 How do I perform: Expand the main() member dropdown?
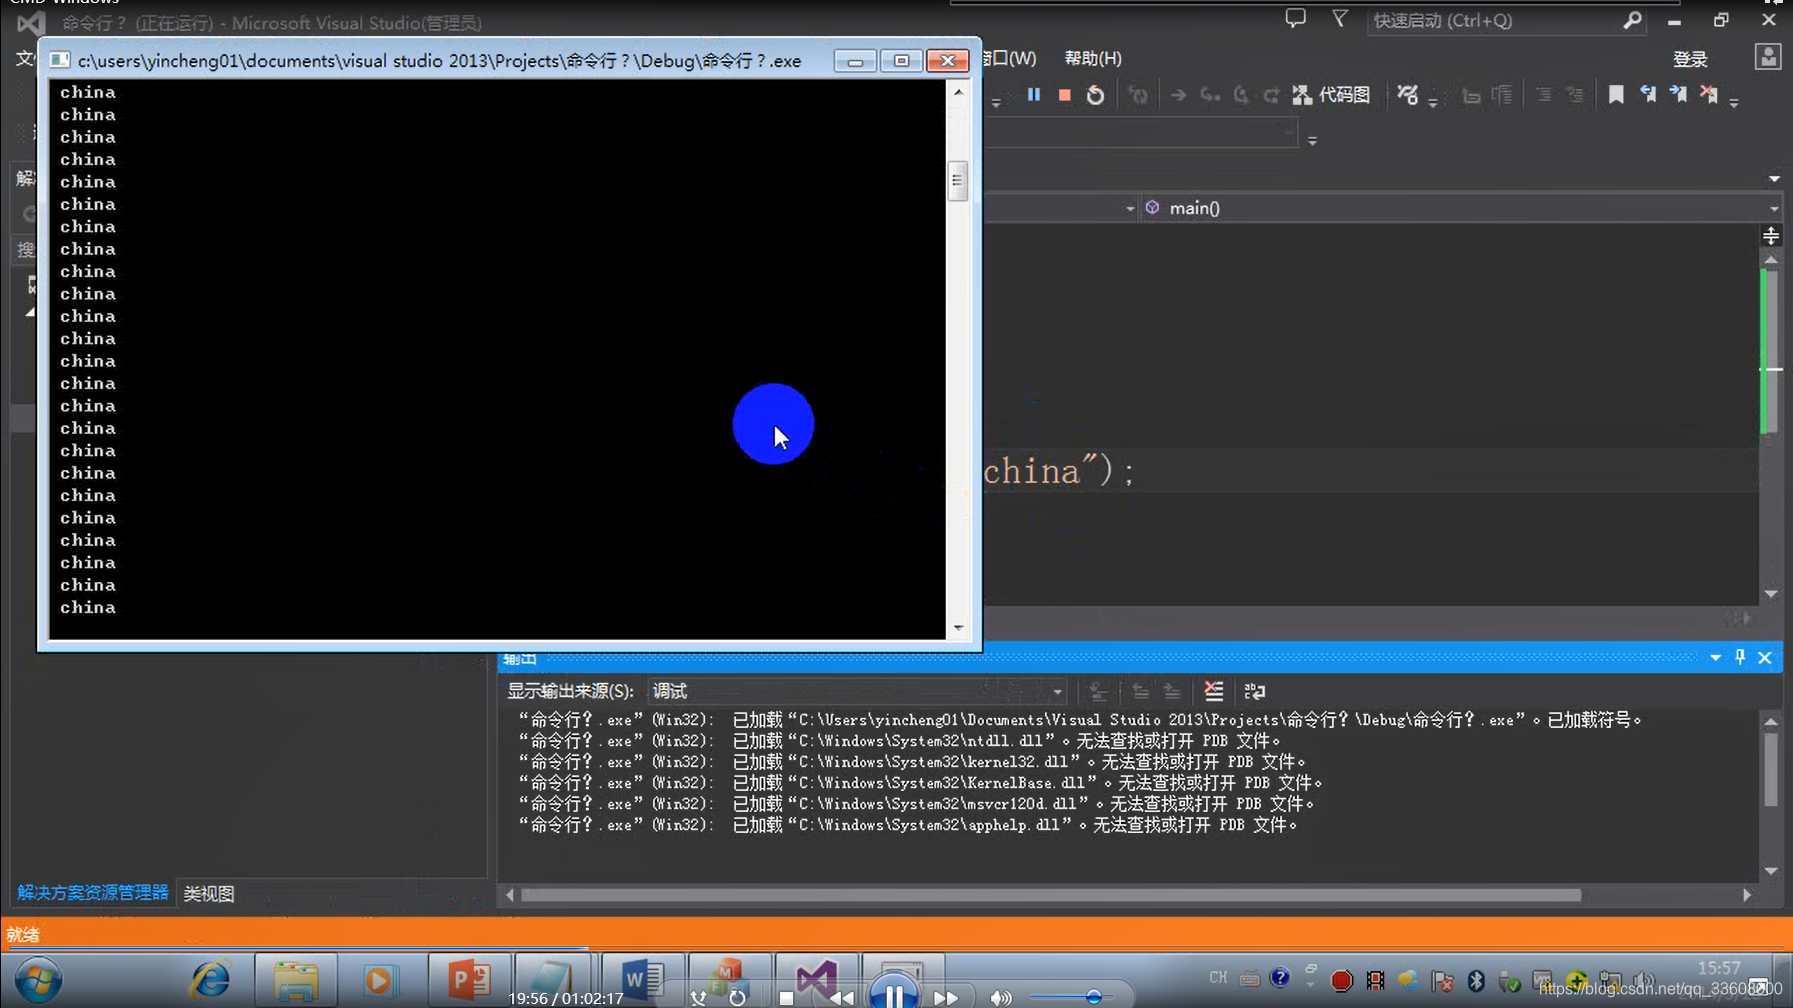click(x=1774, y=209)
